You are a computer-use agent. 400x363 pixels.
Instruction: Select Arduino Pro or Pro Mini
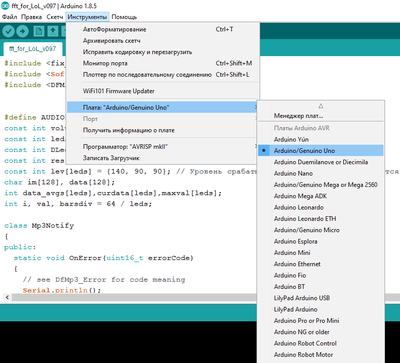coord(321,321)
